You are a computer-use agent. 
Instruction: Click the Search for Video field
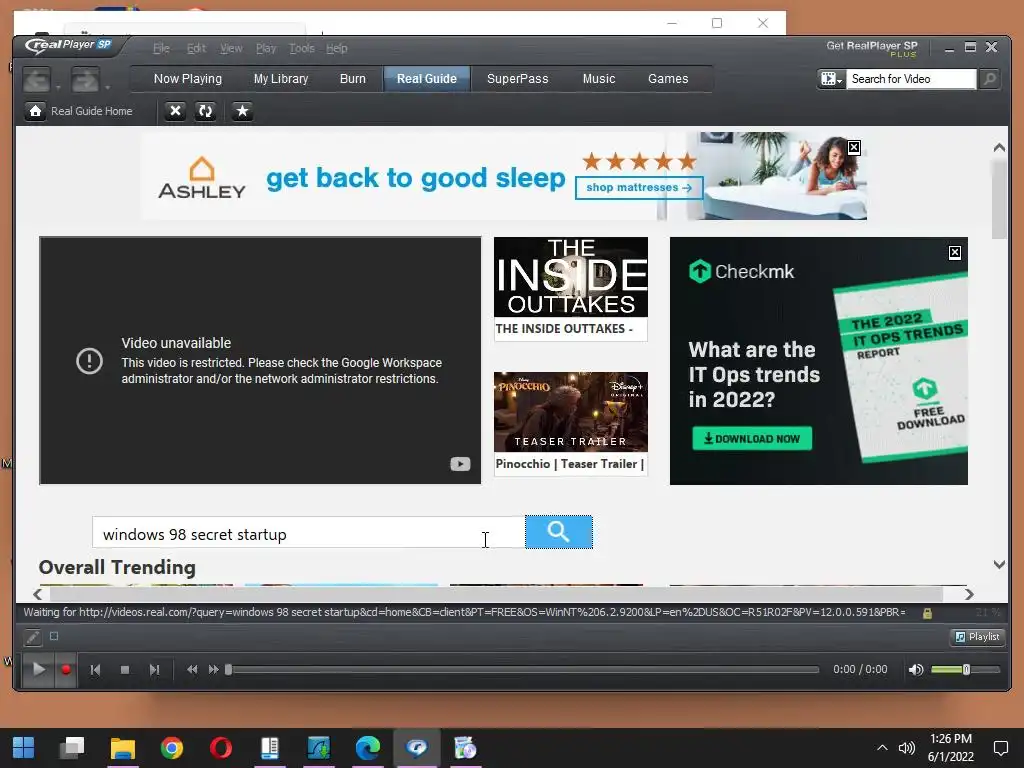coord(911,79)
